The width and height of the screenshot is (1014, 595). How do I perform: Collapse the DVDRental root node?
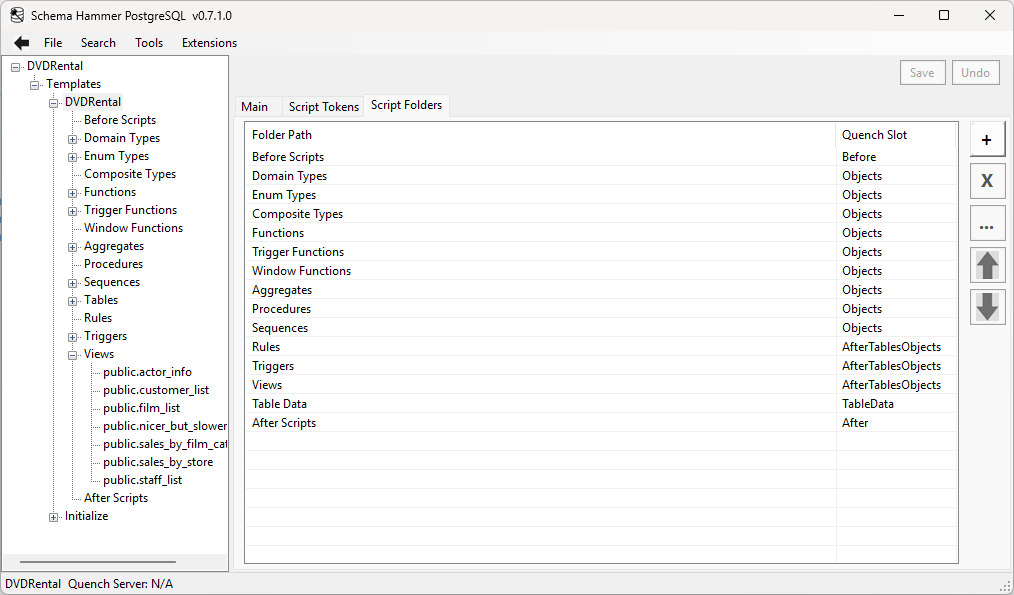click(13, 65)
